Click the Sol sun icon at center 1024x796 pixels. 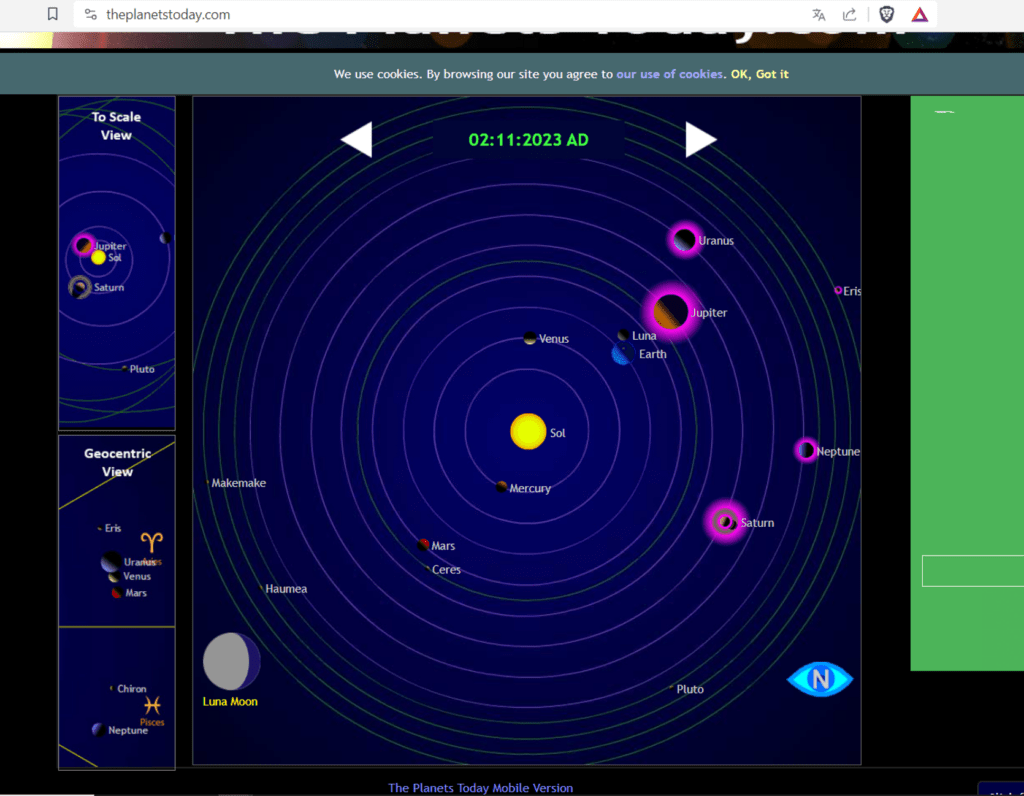click(528, 432)
